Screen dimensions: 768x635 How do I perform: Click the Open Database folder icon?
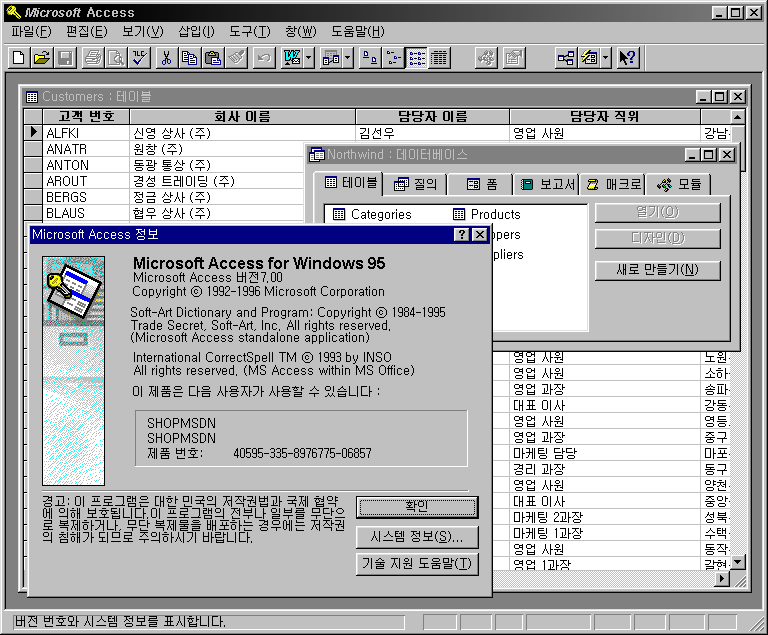click(42, 58)
